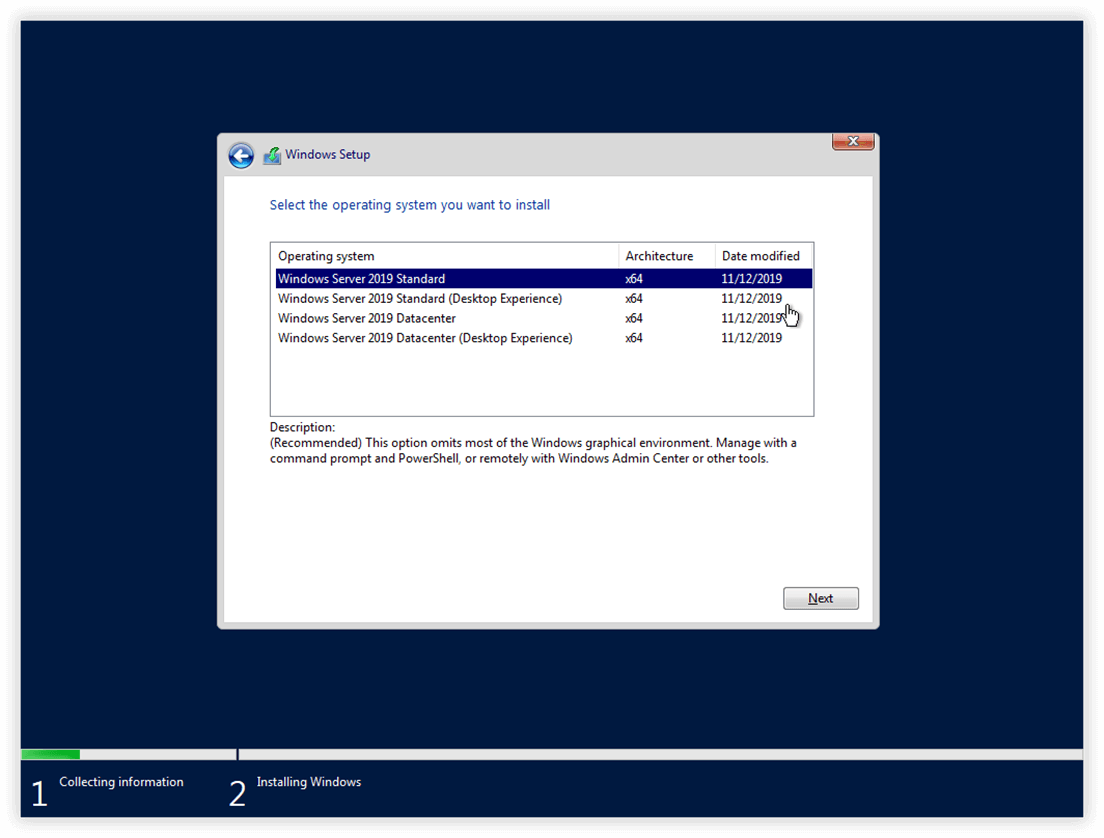Click the Installing Windows step label

308,782
